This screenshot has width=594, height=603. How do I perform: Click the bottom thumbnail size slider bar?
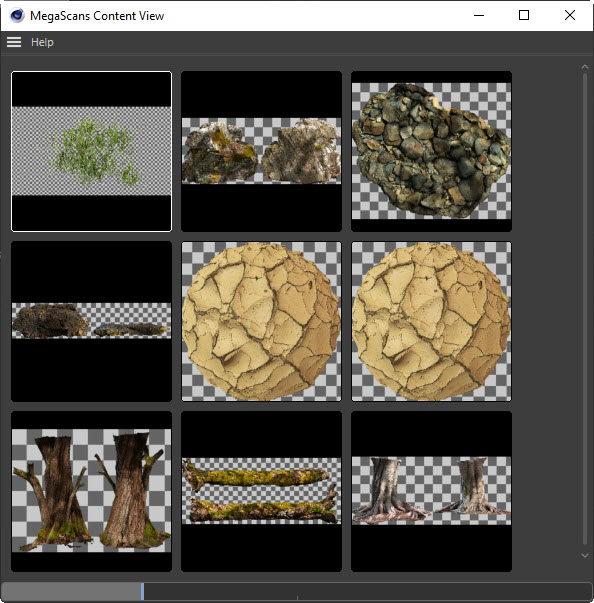click(x=297, y=591)
